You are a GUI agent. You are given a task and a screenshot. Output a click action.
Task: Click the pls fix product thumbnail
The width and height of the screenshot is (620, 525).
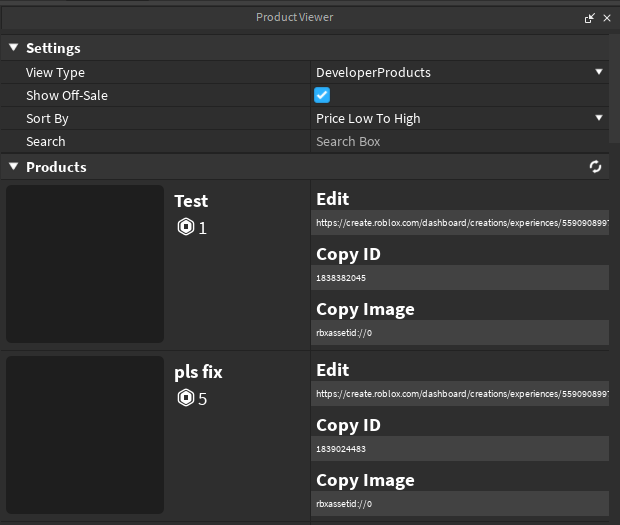coord(85,435)
